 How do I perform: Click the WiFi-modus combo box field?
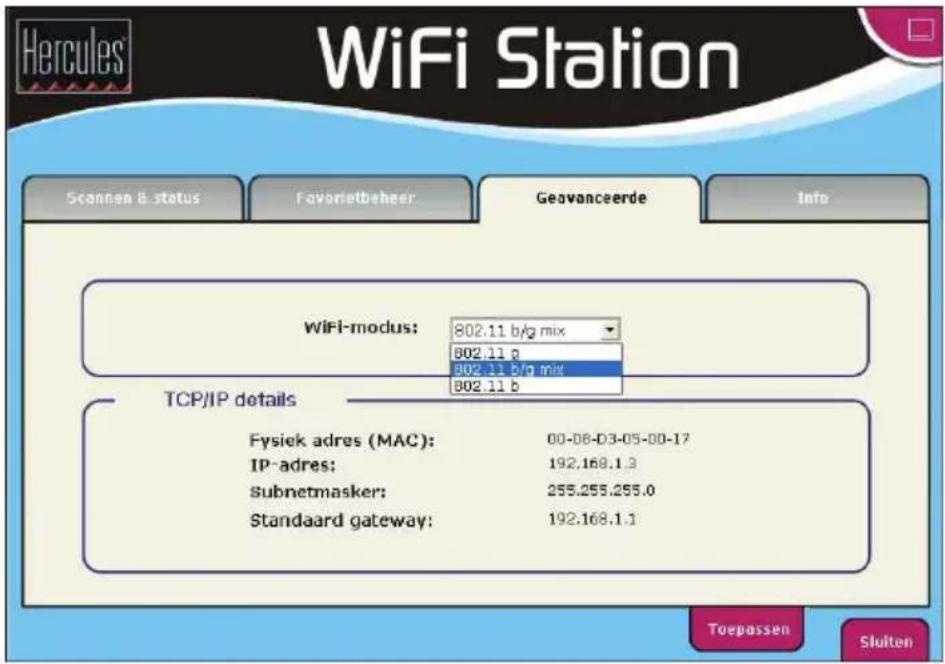(535, 330)
